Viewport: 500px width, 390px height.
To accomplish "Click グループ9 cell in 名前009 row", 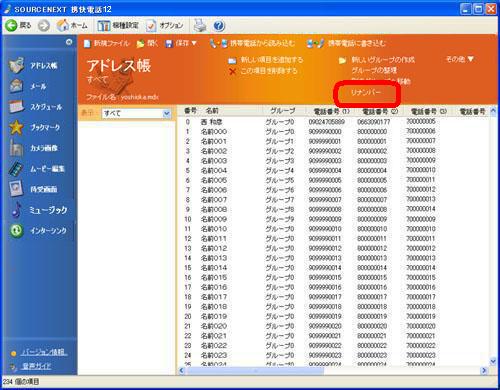I will click(x=280, y=219).
